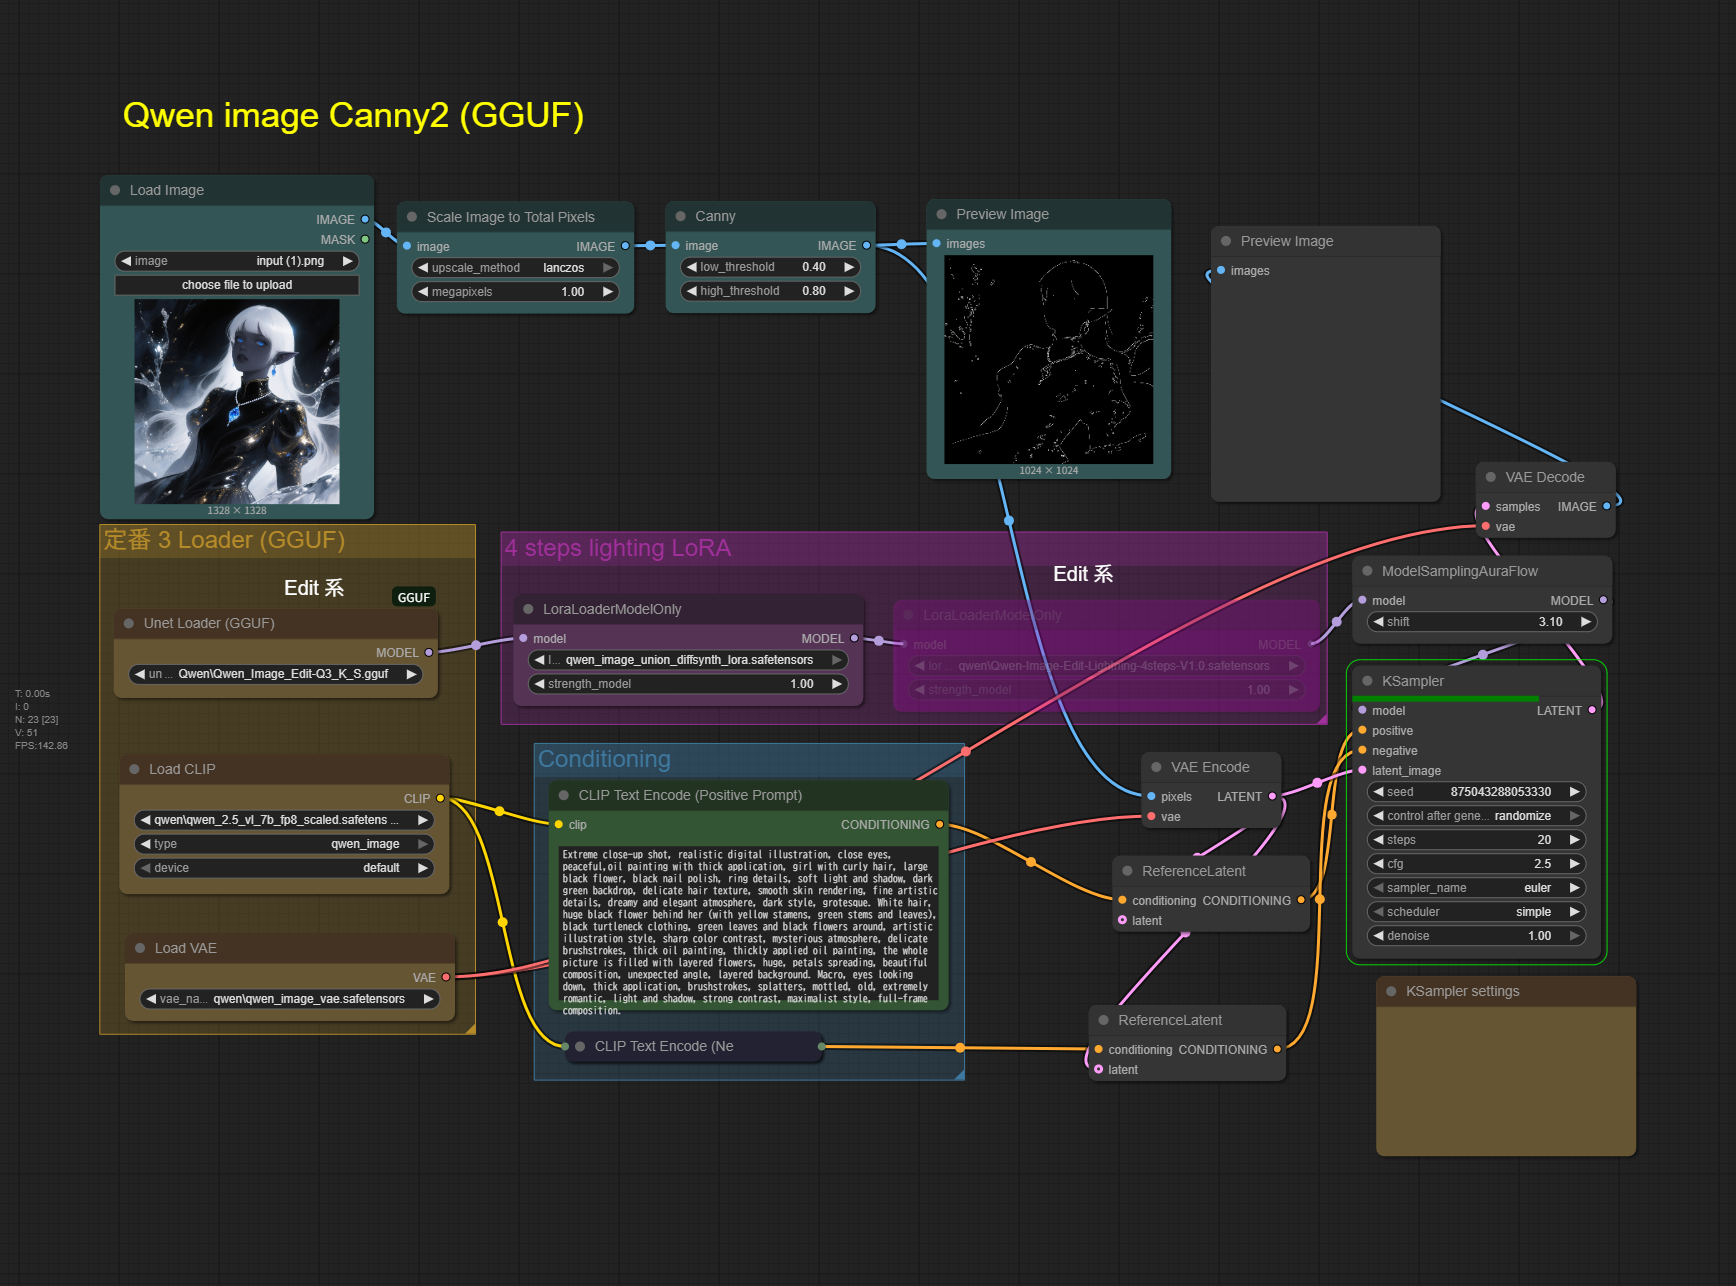
Task: Open control after generate randomize option
Action: click(1475, 816)
